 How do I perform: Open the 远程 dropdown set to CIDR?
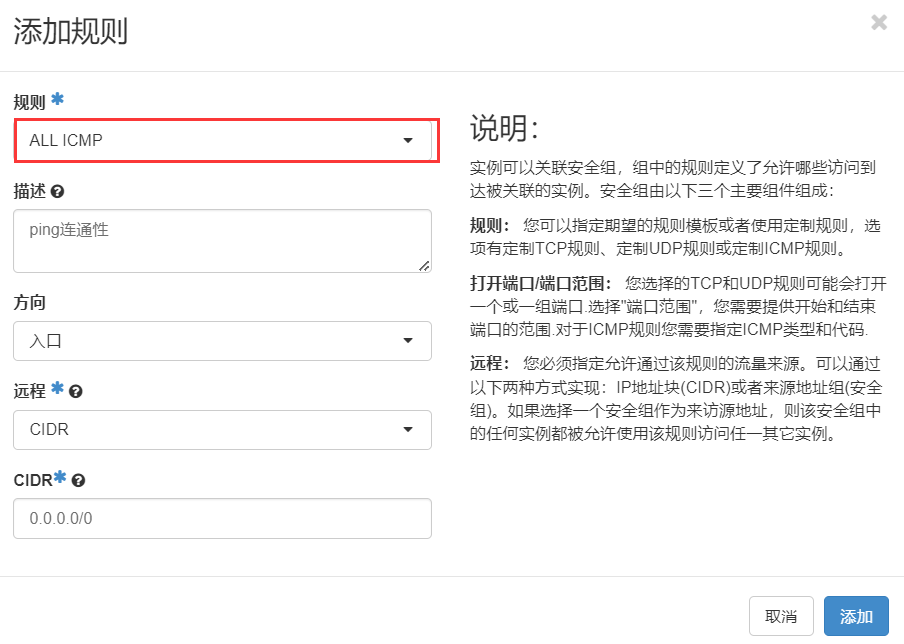coord(223,430)
